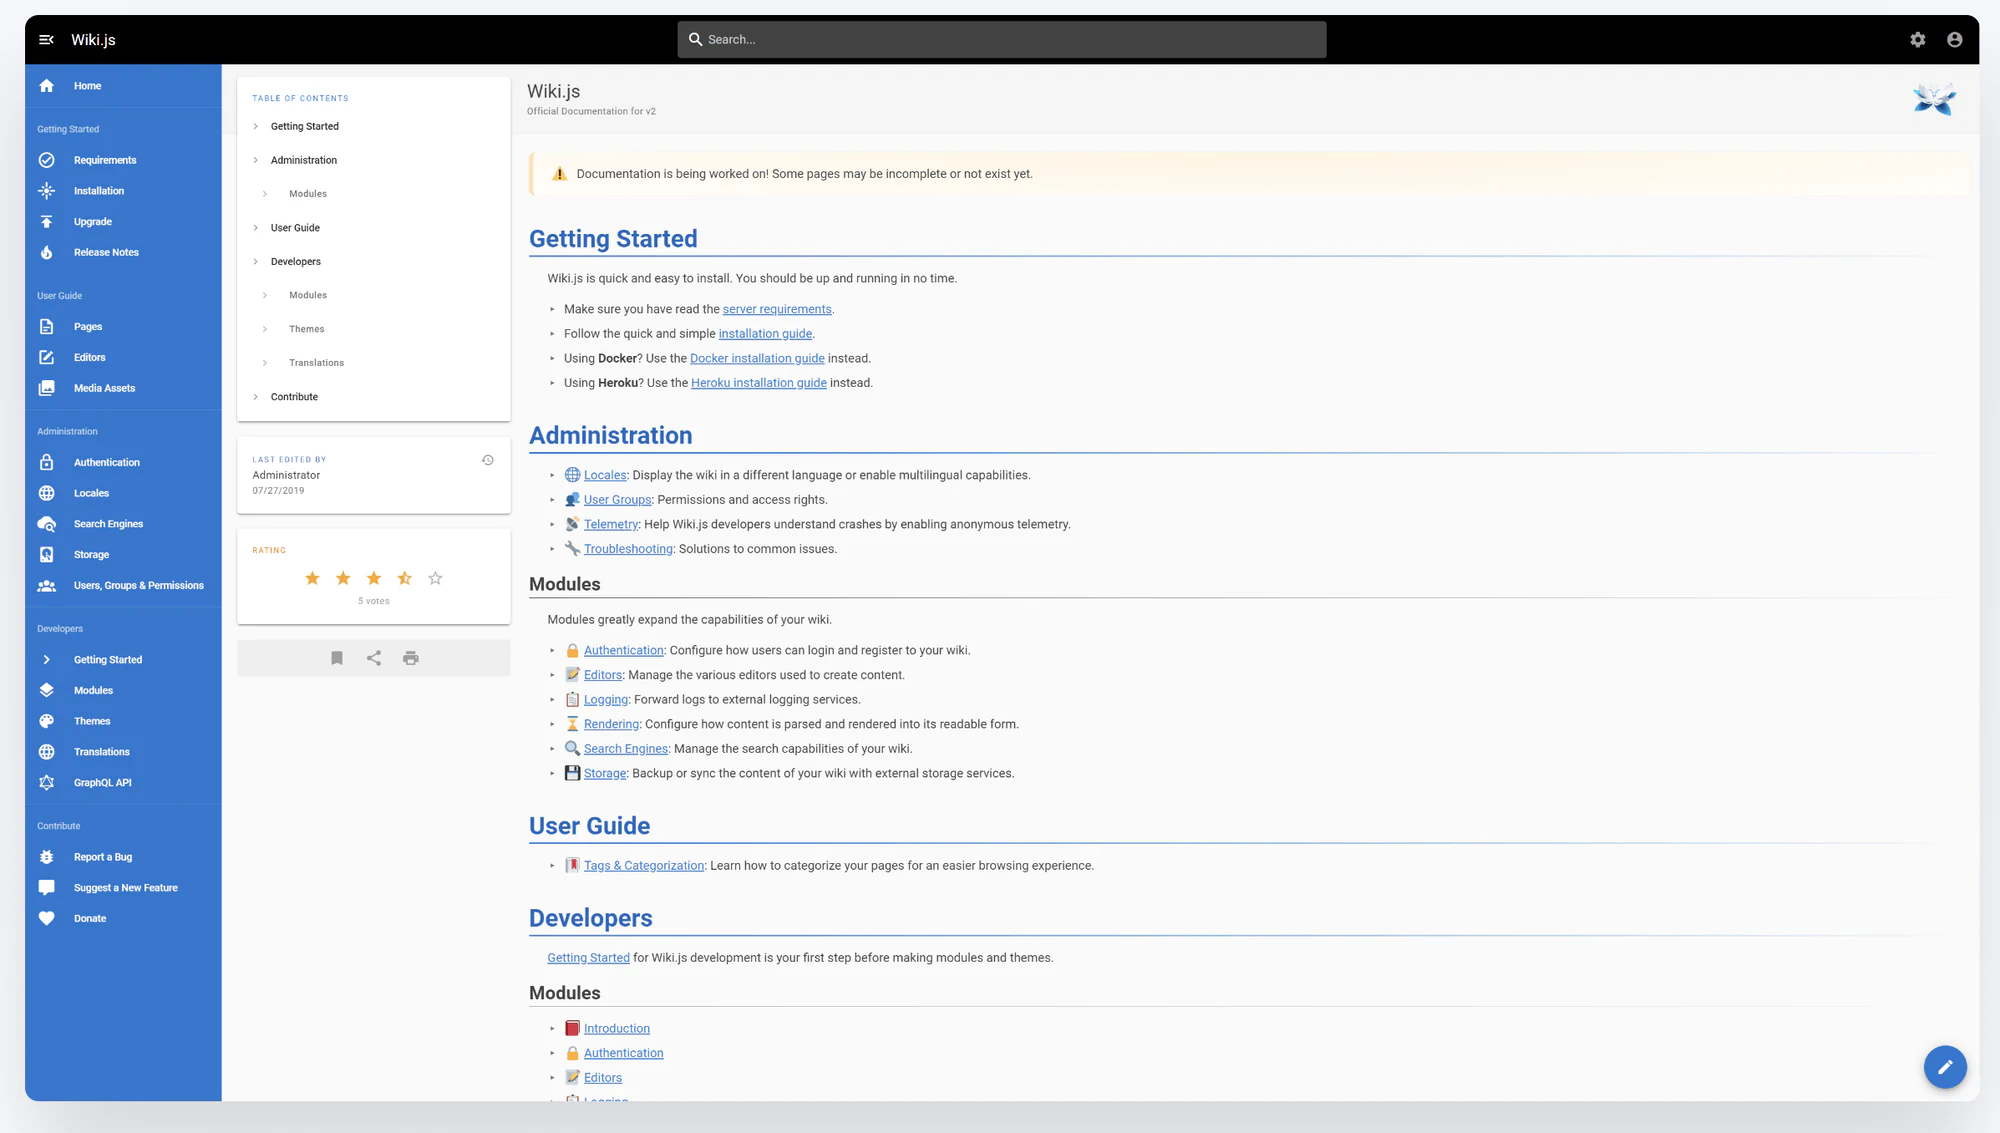
Task: Open Media Assets in the sidebar menu
Action: 104,388
